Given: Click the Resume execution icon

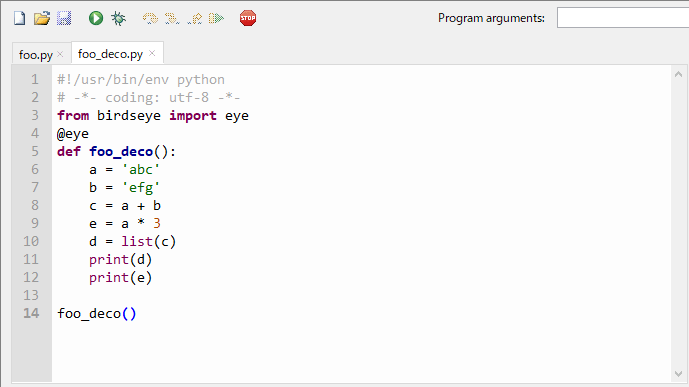Looking at the screenshot, I should [216, 18].
